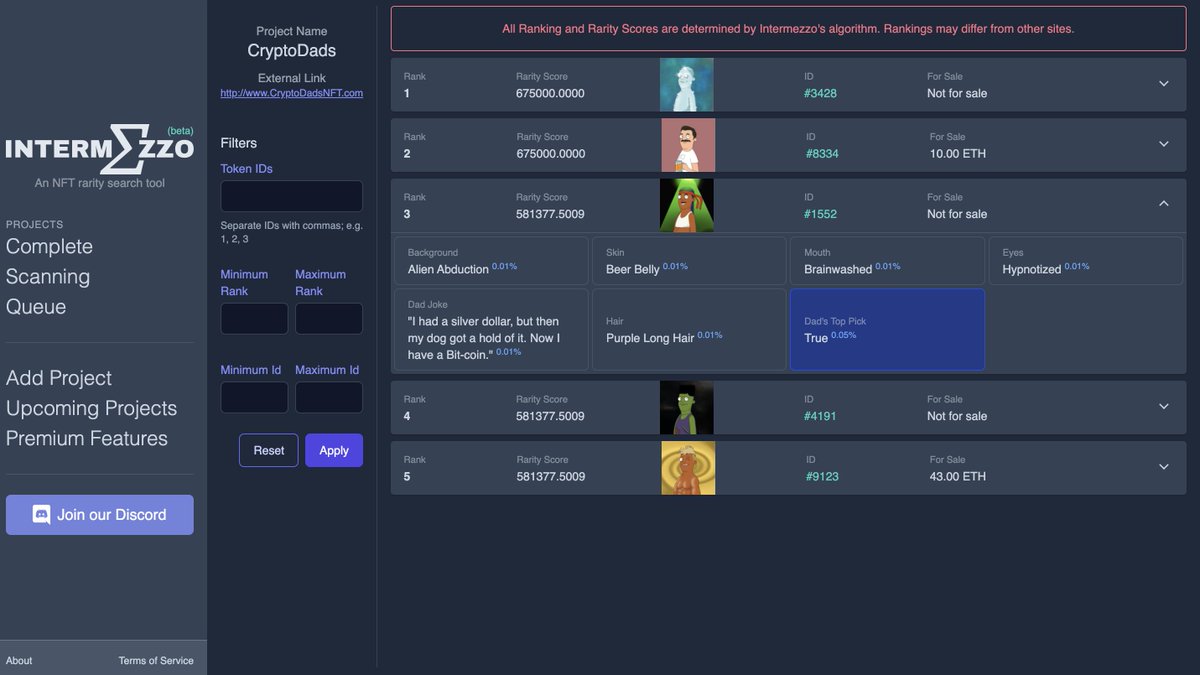
Task: Click the rank 3 NFT thumbnail
Action: (687, 205)
